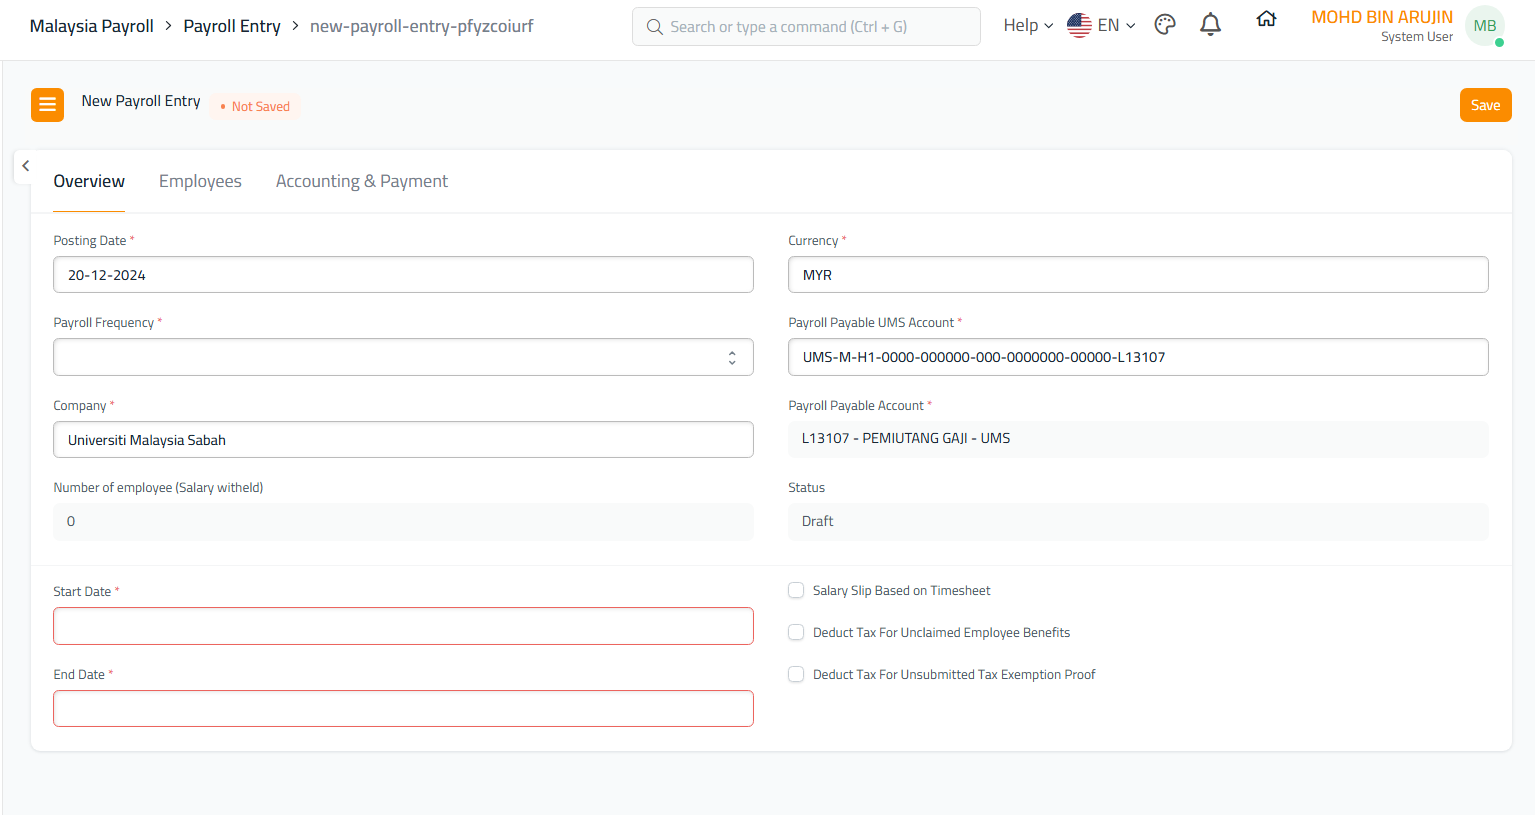Collapse sidebar using the left chevron icon
The width and height of the screenshot is (1535, 815).
pos(26,166)
